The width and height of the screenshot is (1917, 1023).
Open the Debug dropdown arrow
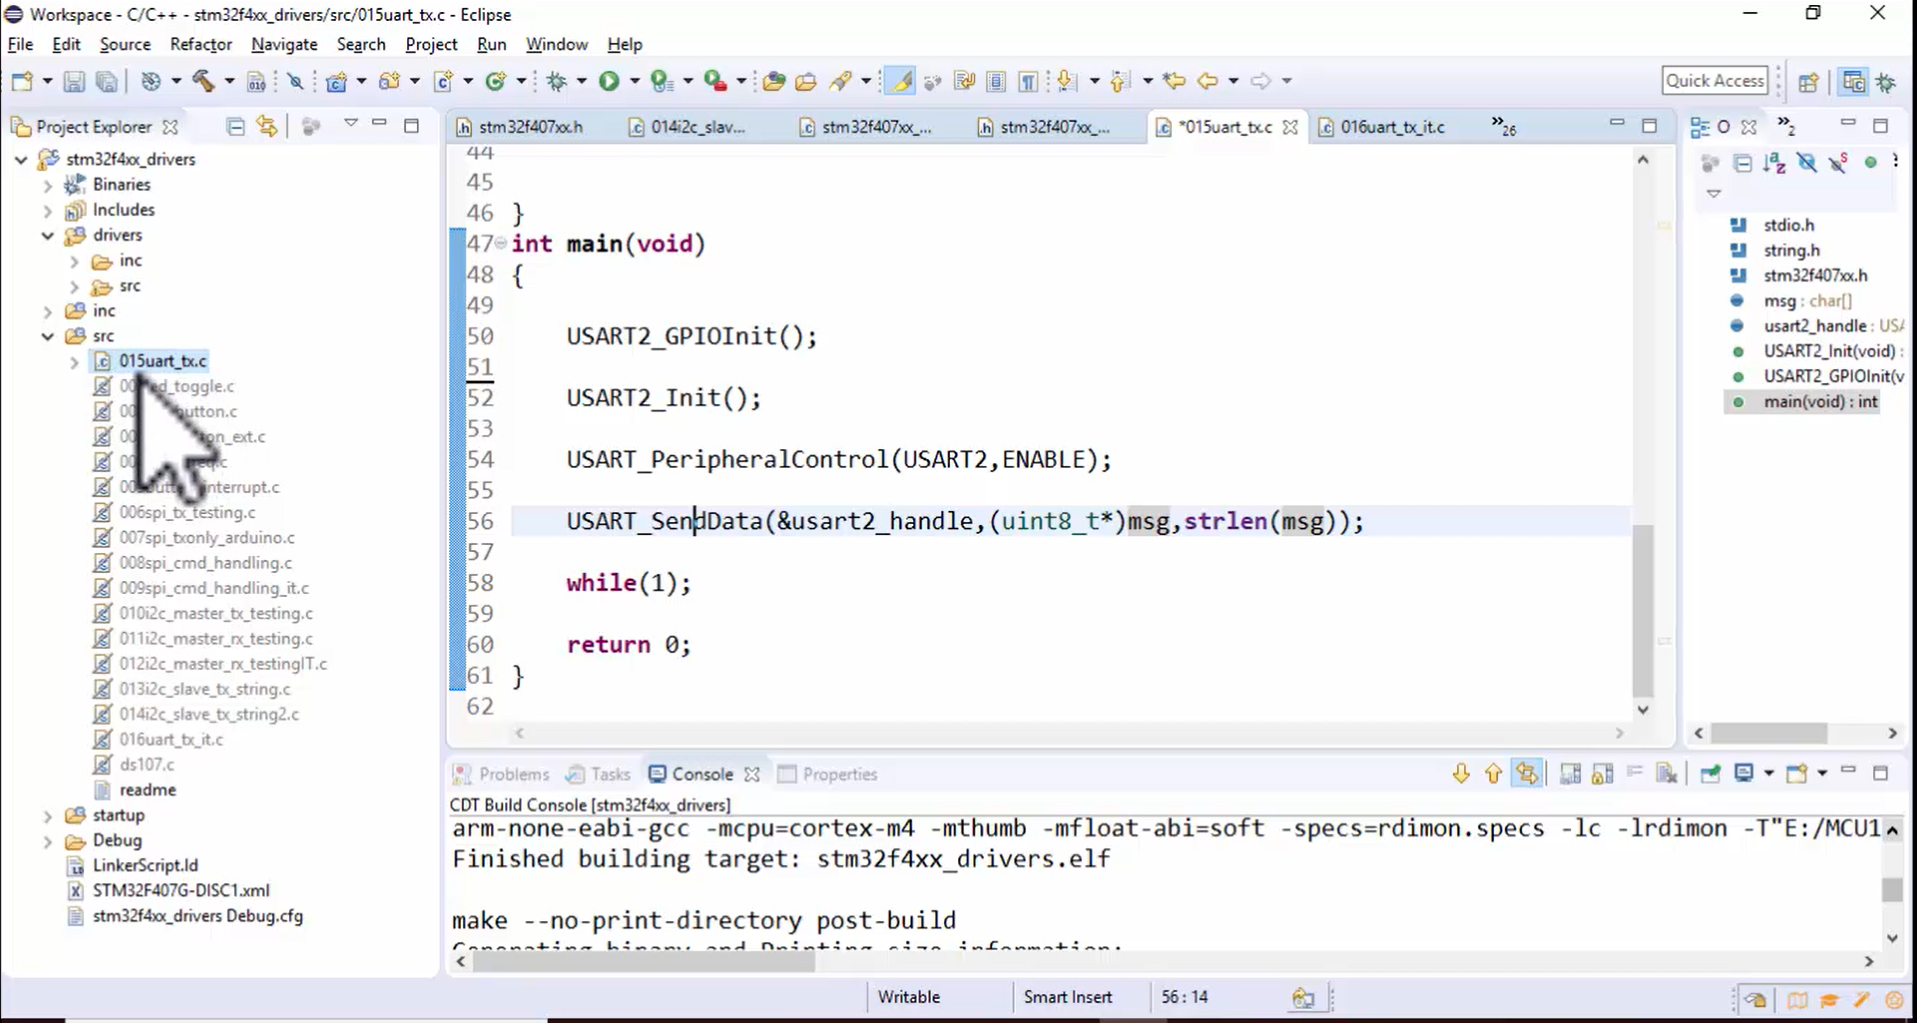pyautogui.click(x=581, y=81)
